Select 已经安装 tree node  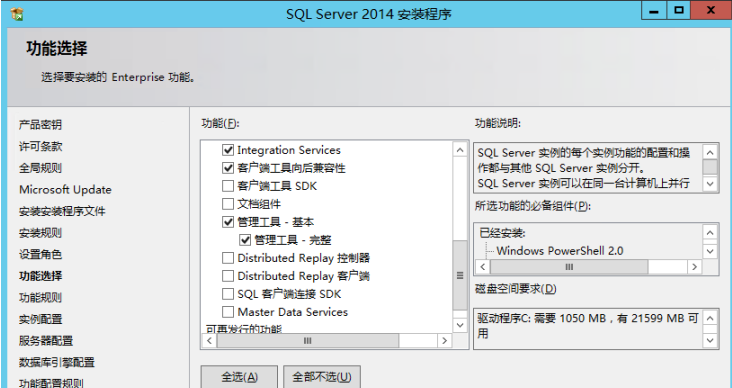pos(502,233)
